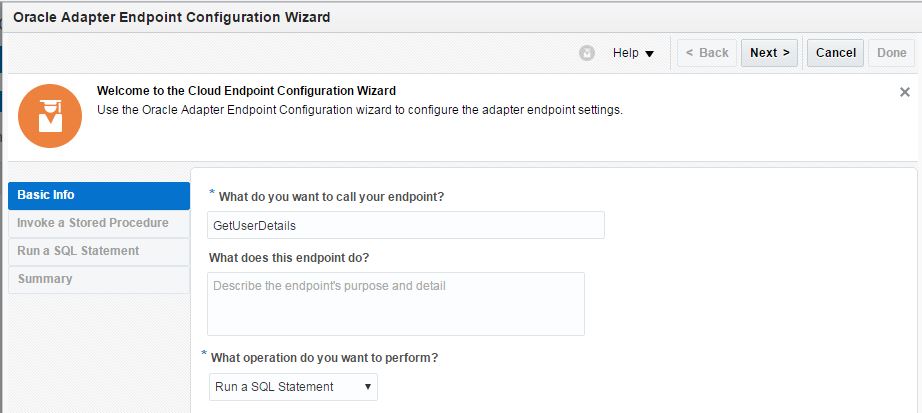Viewport: 922px width, 413px height.
Task: Click the Help menu arrow
Action: point(649,54)
